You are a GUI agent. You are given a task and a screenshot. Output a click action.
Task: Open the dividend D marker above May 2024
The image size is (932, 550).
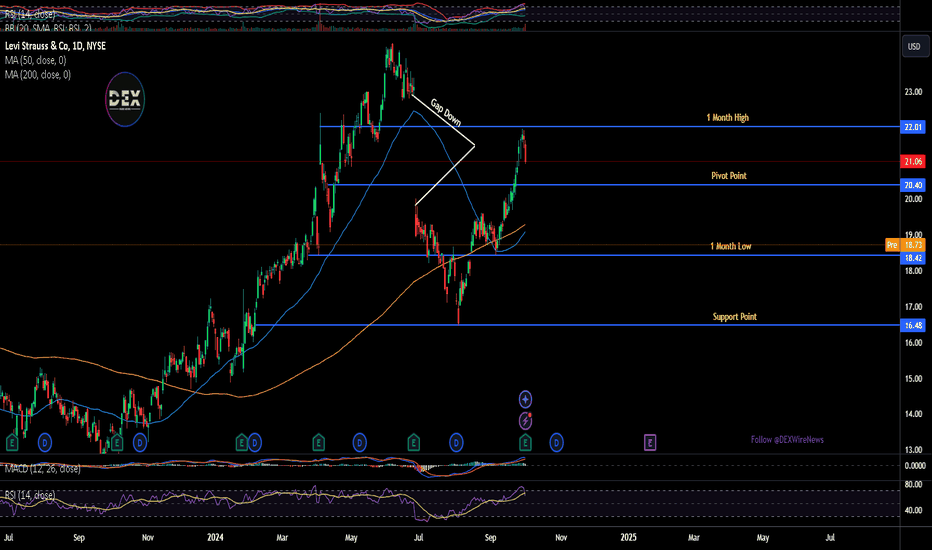(x=359, y=442)
